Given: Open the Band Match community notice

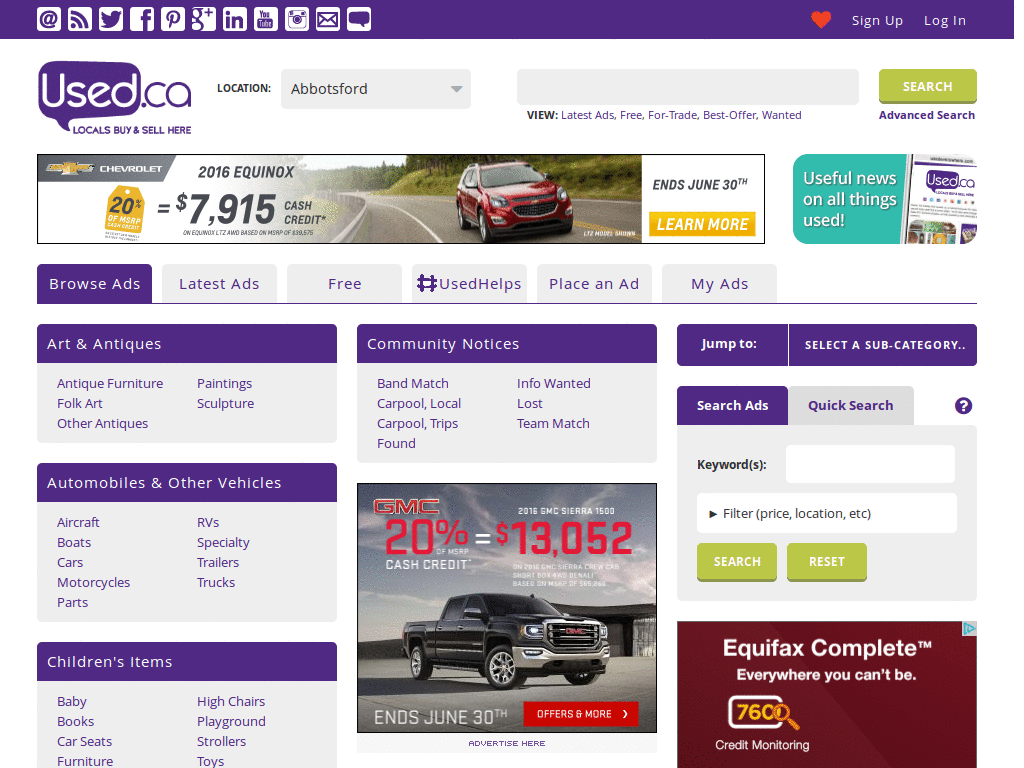Looking at the screenshot, I should (413, 383).
